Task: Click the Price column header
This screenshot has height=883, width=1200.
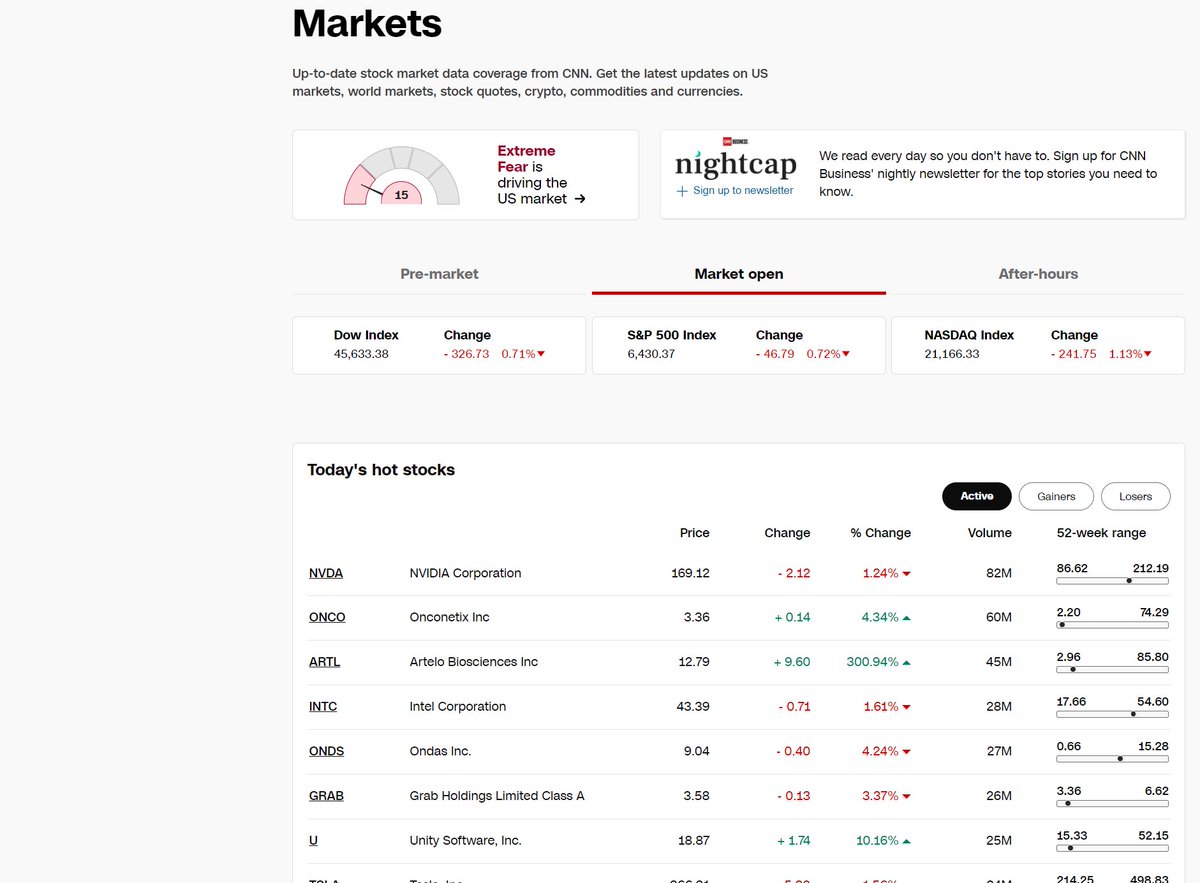Action: tap(695, 533)
